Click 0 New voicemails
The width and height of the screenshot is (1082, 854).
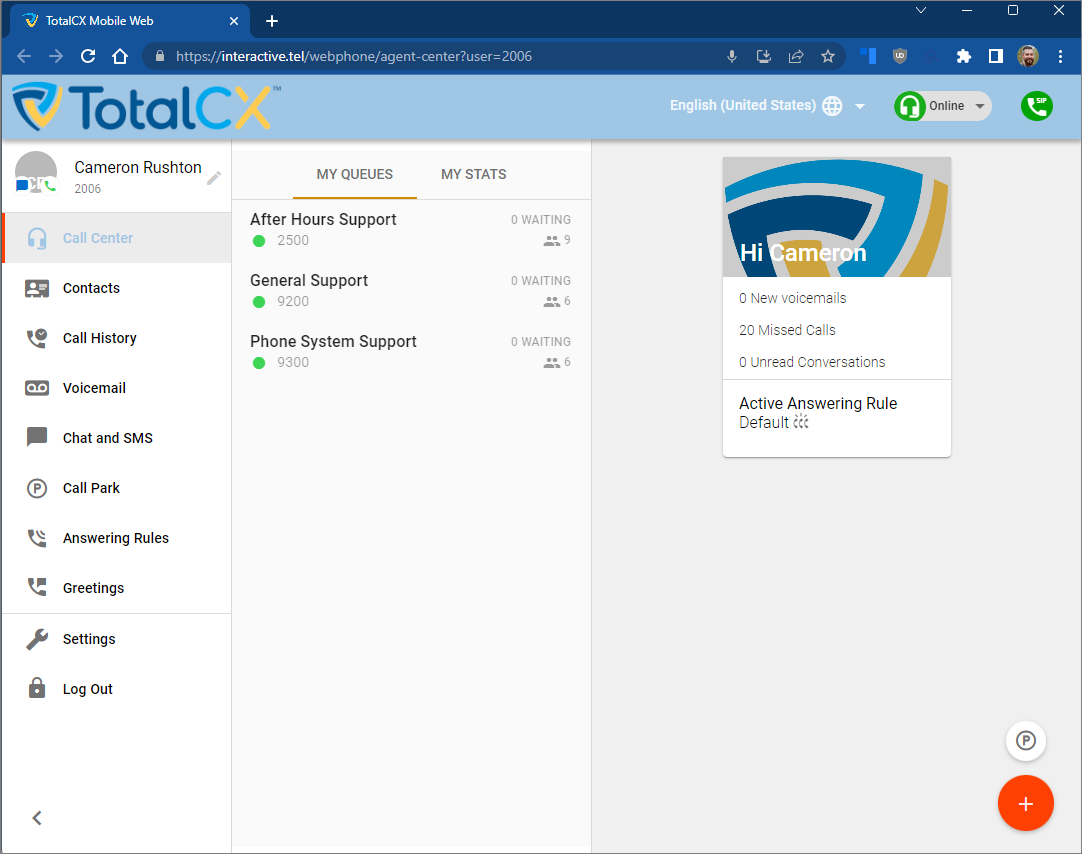coord(793,298)
